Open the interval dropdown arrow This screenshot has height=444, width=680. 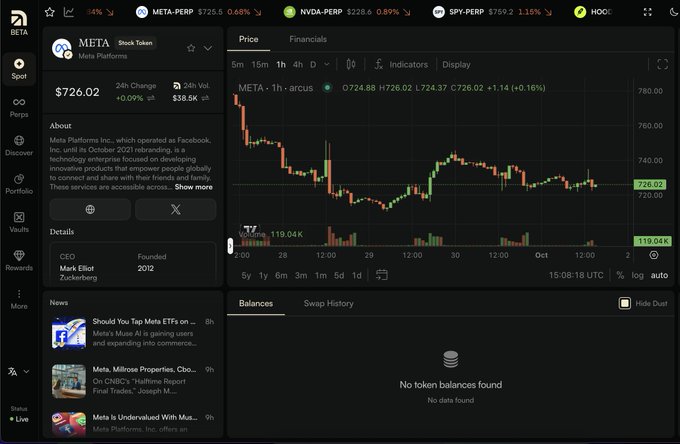point(327,65)
